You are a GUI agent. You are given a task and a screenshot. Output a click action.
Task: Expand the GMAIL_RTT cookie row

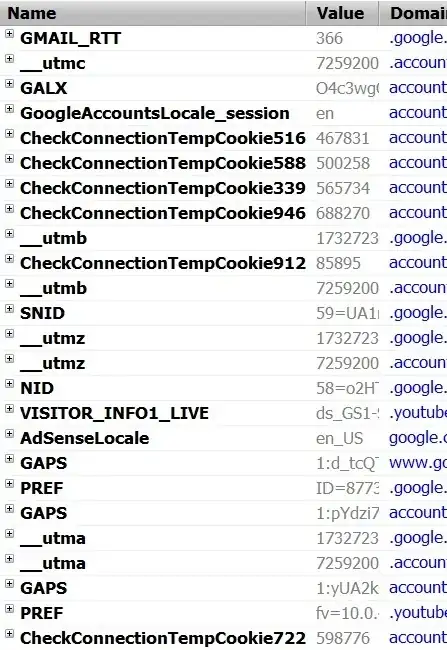pyautogui.click(x=10, y=34)
